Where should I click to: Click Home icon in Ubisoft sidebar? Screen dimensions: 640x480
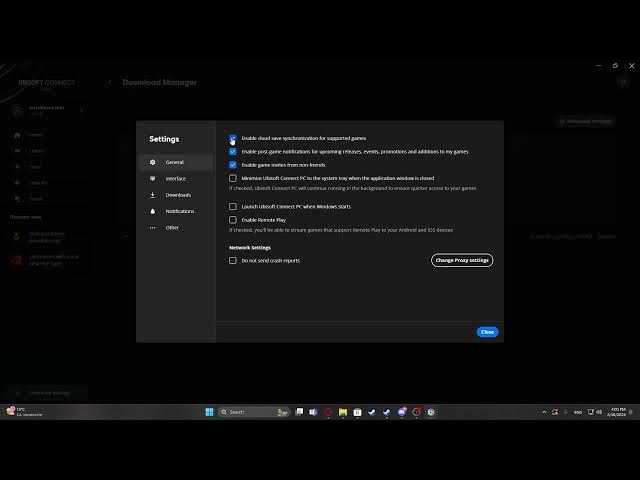[17, 135]
